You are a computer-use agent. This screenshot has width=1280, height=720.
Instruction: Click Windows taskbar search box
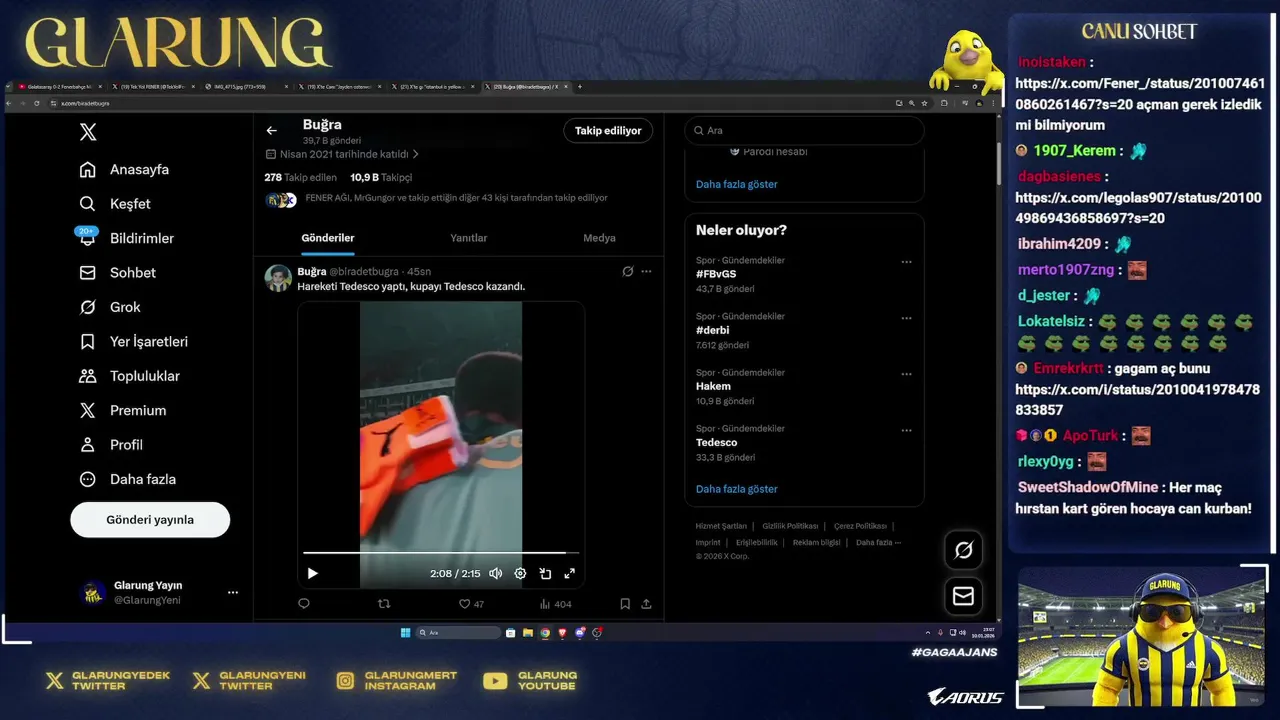click(458, 632)
